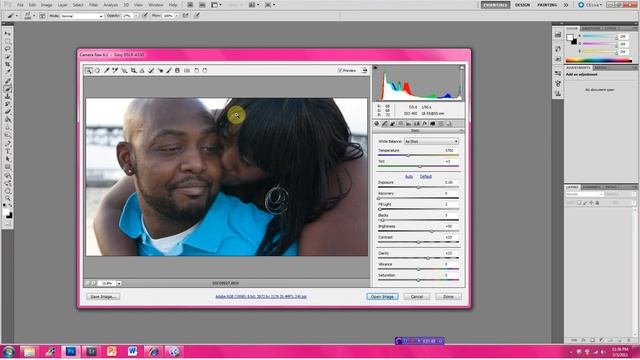Select Photoshop Move tool in left toolbar
This screenshot has width=640, height=360.
point(7,33)
